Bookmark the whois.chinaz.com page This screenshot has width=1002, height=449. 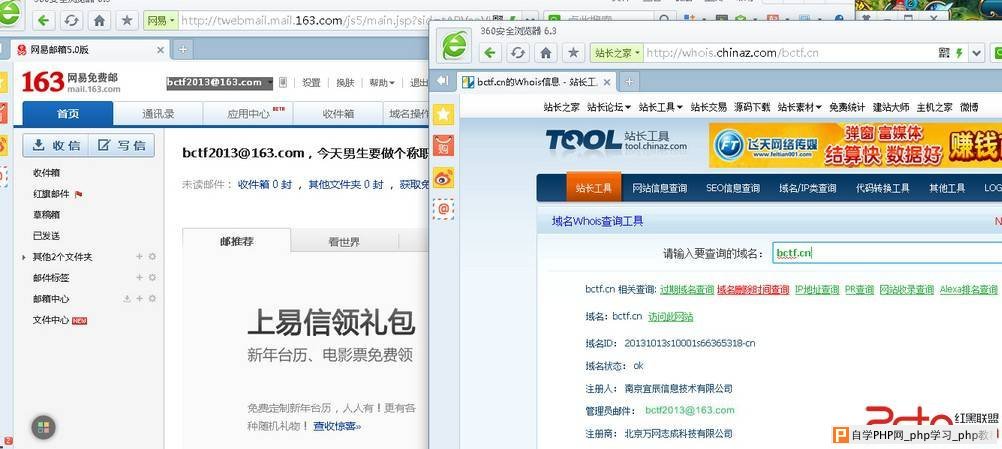pos(574,52)
